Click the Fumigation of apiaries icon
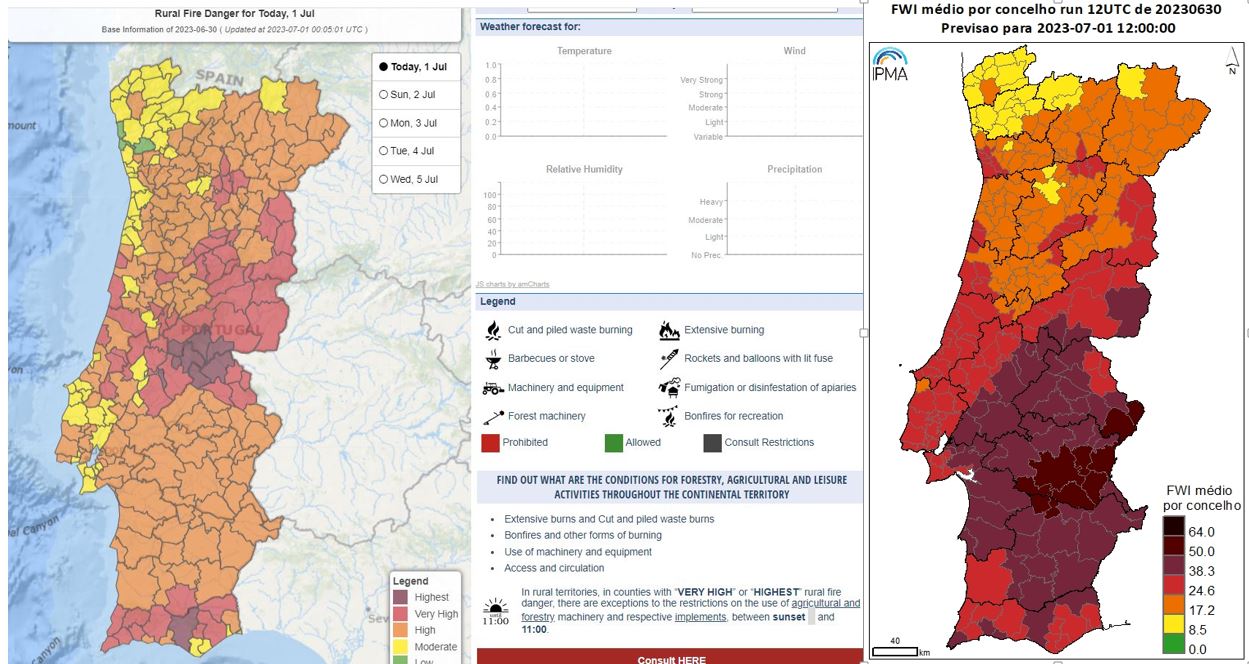1249x664 pixels. click(x=669, y=387)
